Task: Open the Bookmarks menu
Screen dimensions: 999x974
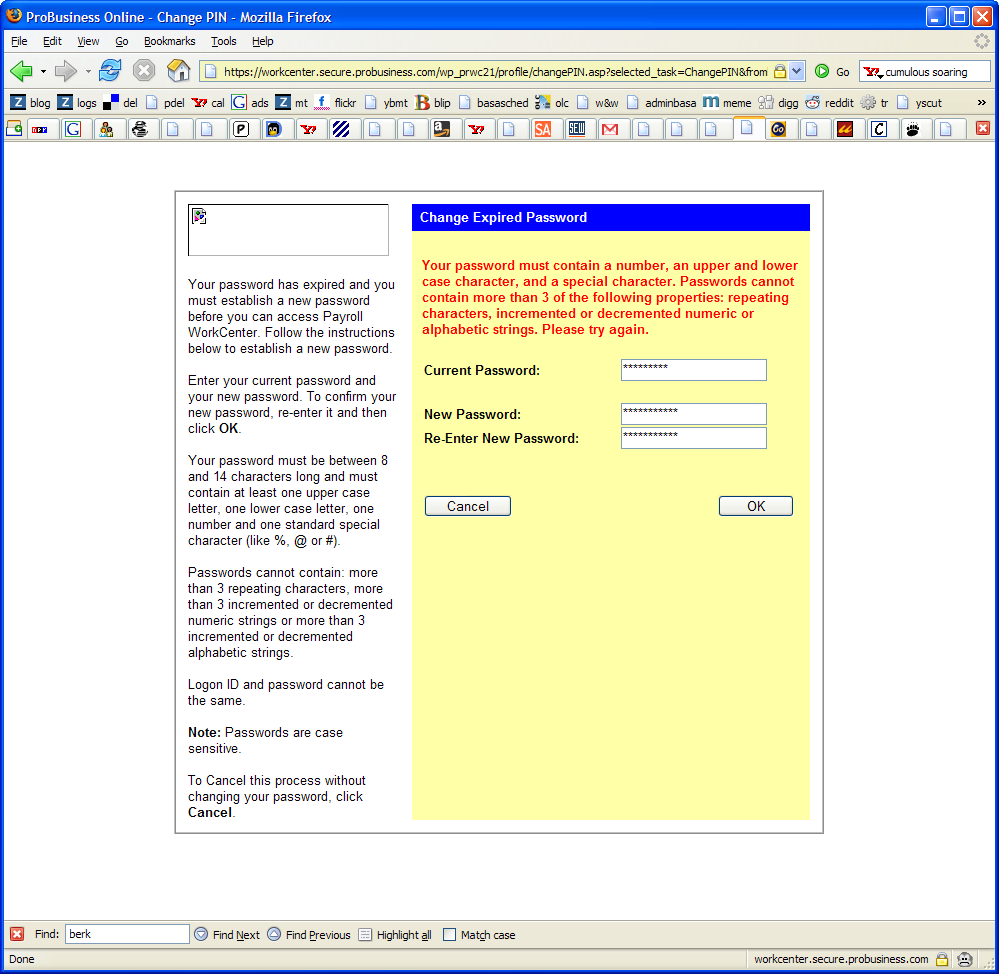Action: 169,41
